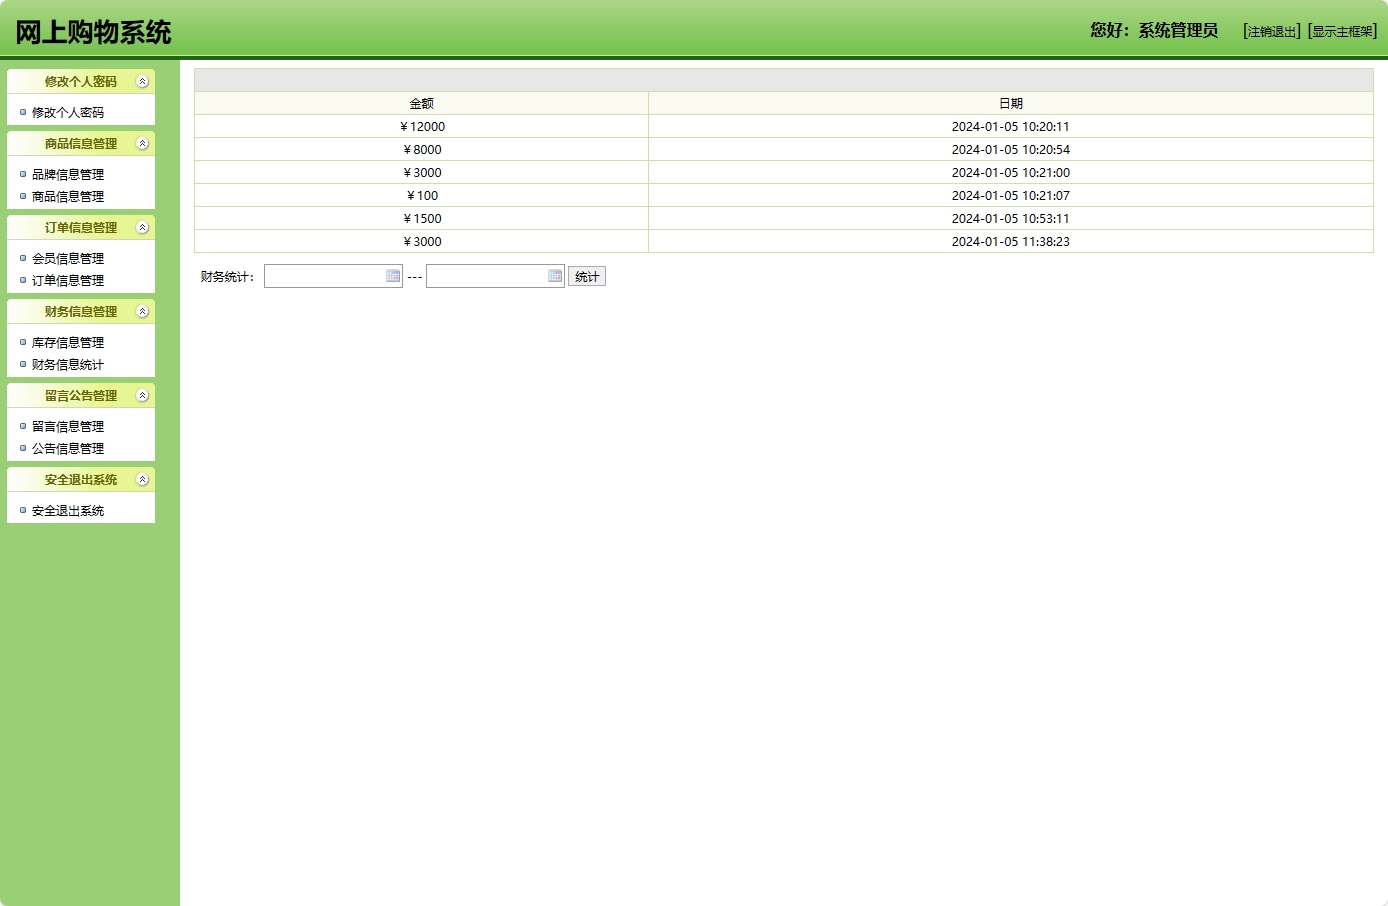Viewport: 1388px width, 906px height.
Task: Click the 网上购物系统 title
Action: pos(93,32)
